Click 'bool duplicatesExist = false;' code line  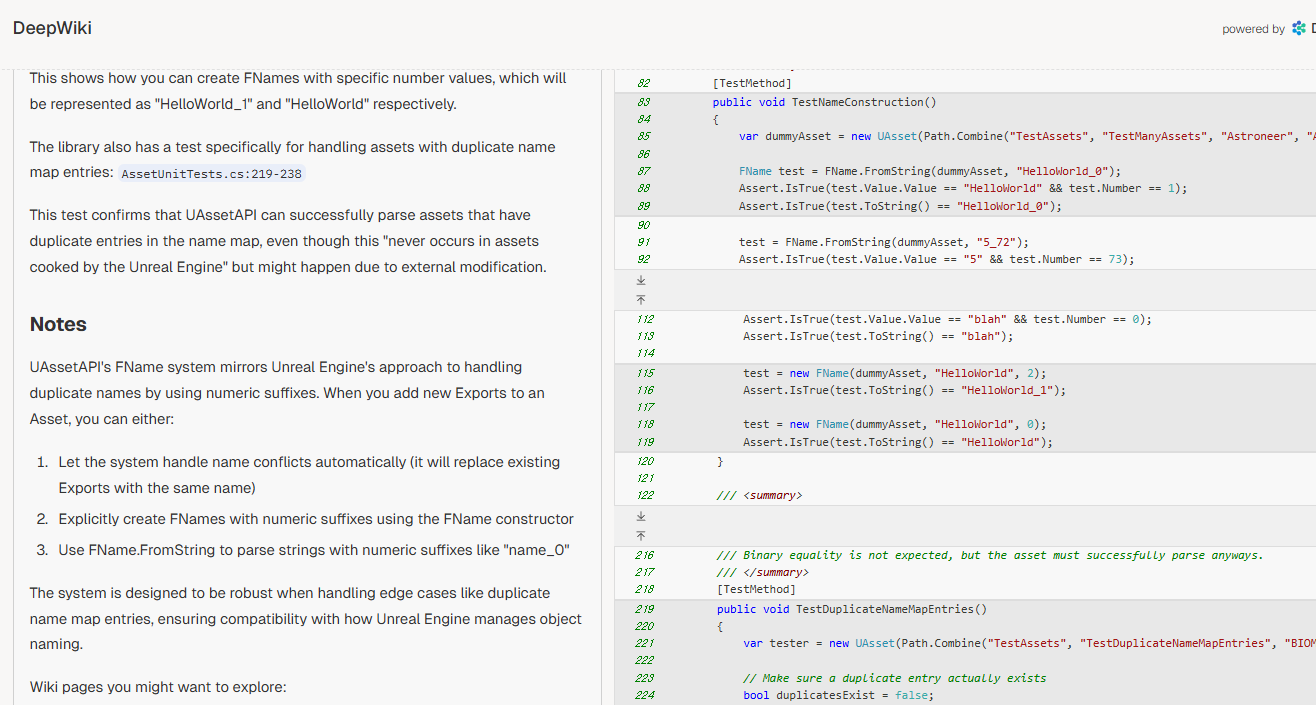point(837,695)
